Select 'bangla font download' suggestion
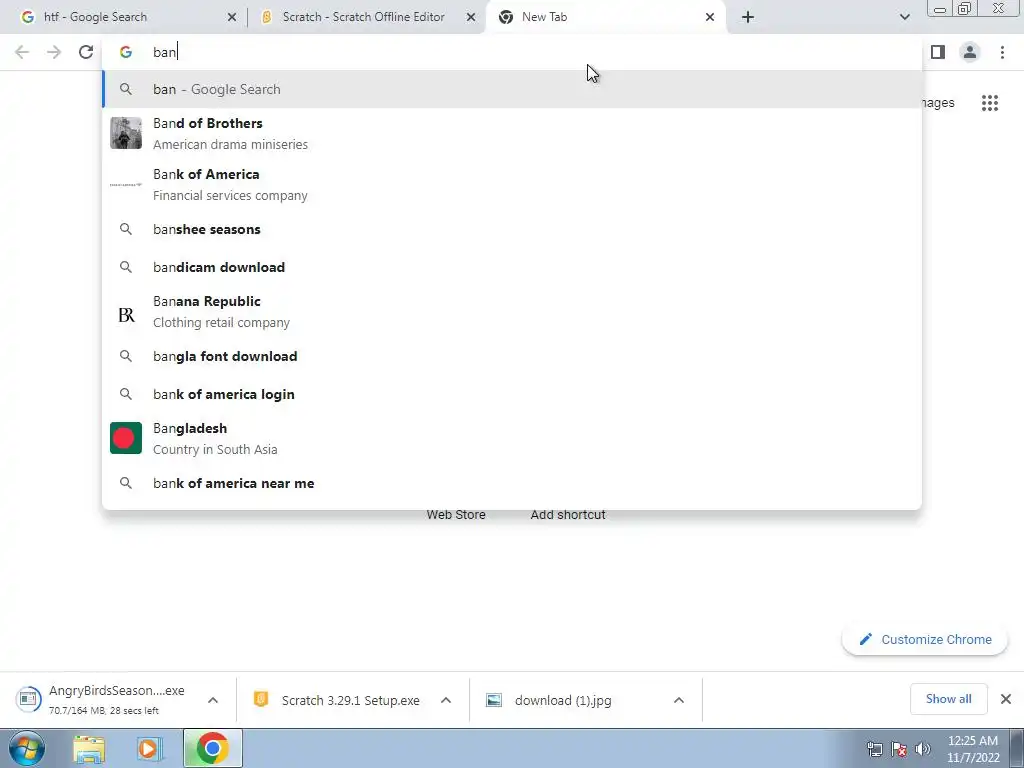Image resolution: width=1024 pixels, height=768 pixels. (512, 356)
